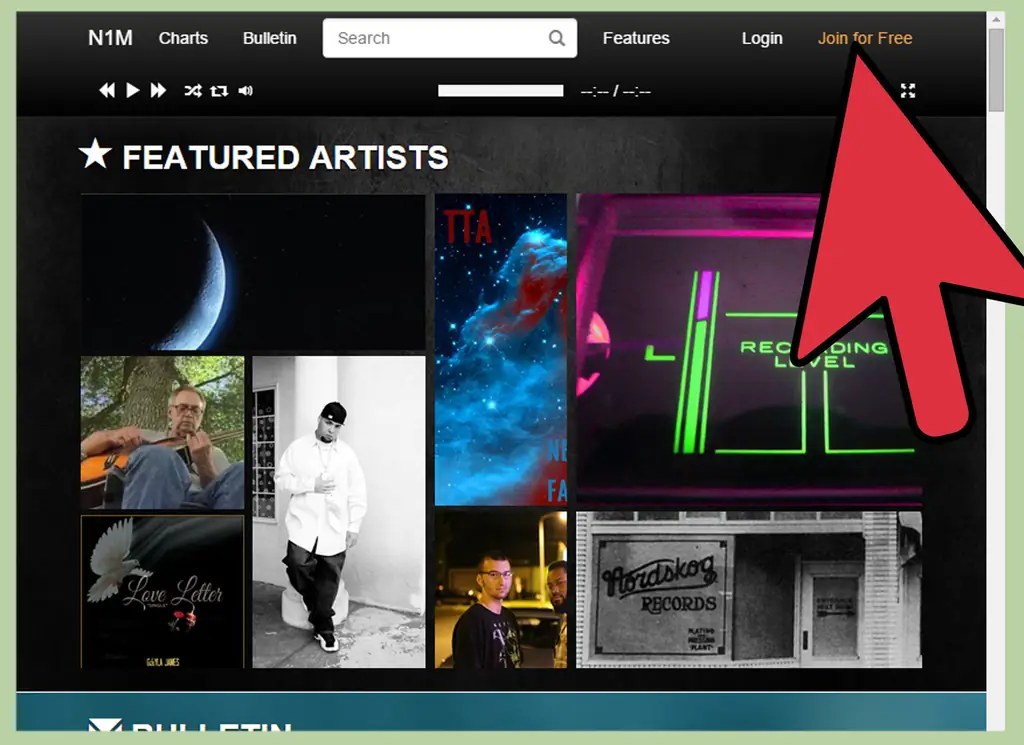This screenshot has height=745, width=1024.
Task: Open the Bulletin page
Action: [x=270, y=38]
